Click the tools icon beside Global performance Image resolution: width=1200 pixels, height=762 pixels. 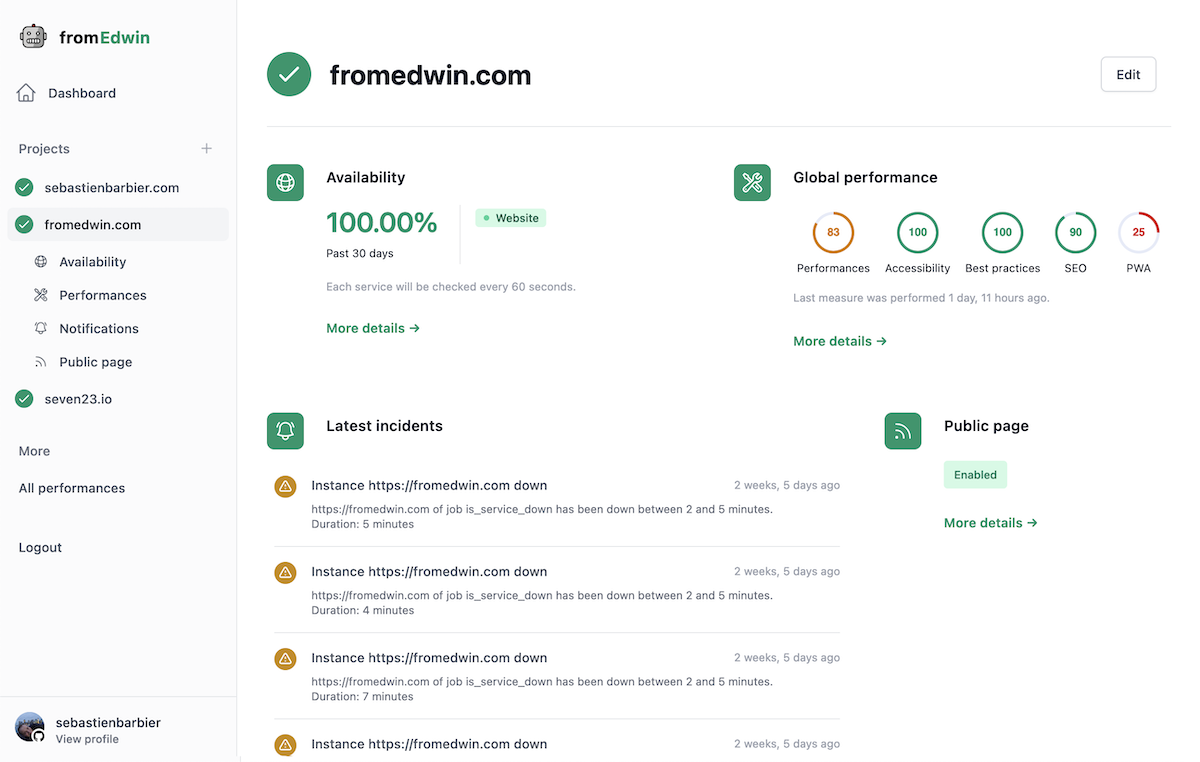[752, 183]
